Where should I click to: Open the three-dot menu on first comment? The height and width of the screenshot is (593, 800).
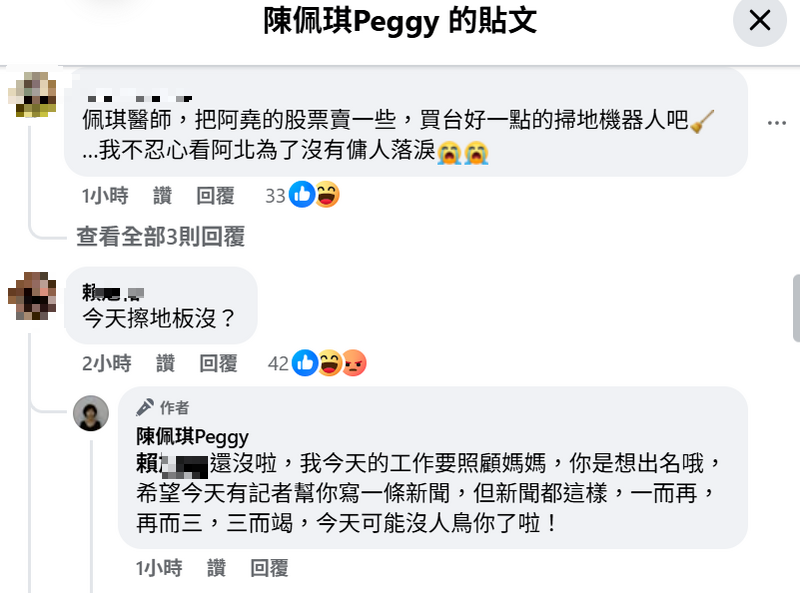click(x=777, y=123)
